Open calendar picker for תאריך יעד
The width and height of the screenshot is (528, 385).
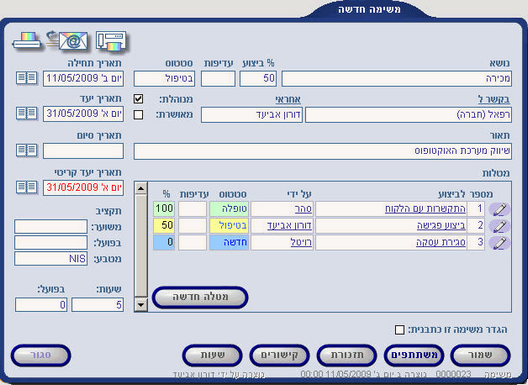[x=27, y=114]
